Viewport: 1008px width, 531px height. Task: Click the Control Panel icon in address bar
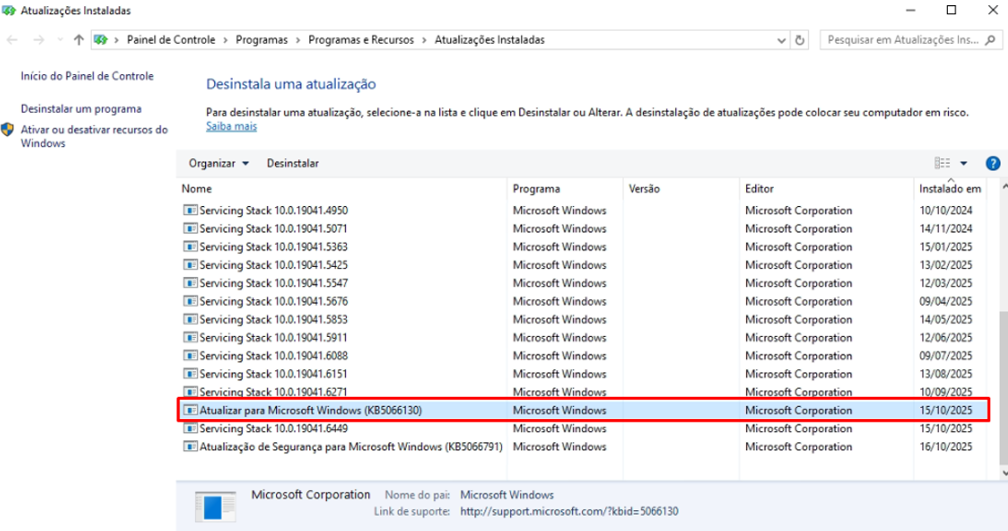click(101, 40)
